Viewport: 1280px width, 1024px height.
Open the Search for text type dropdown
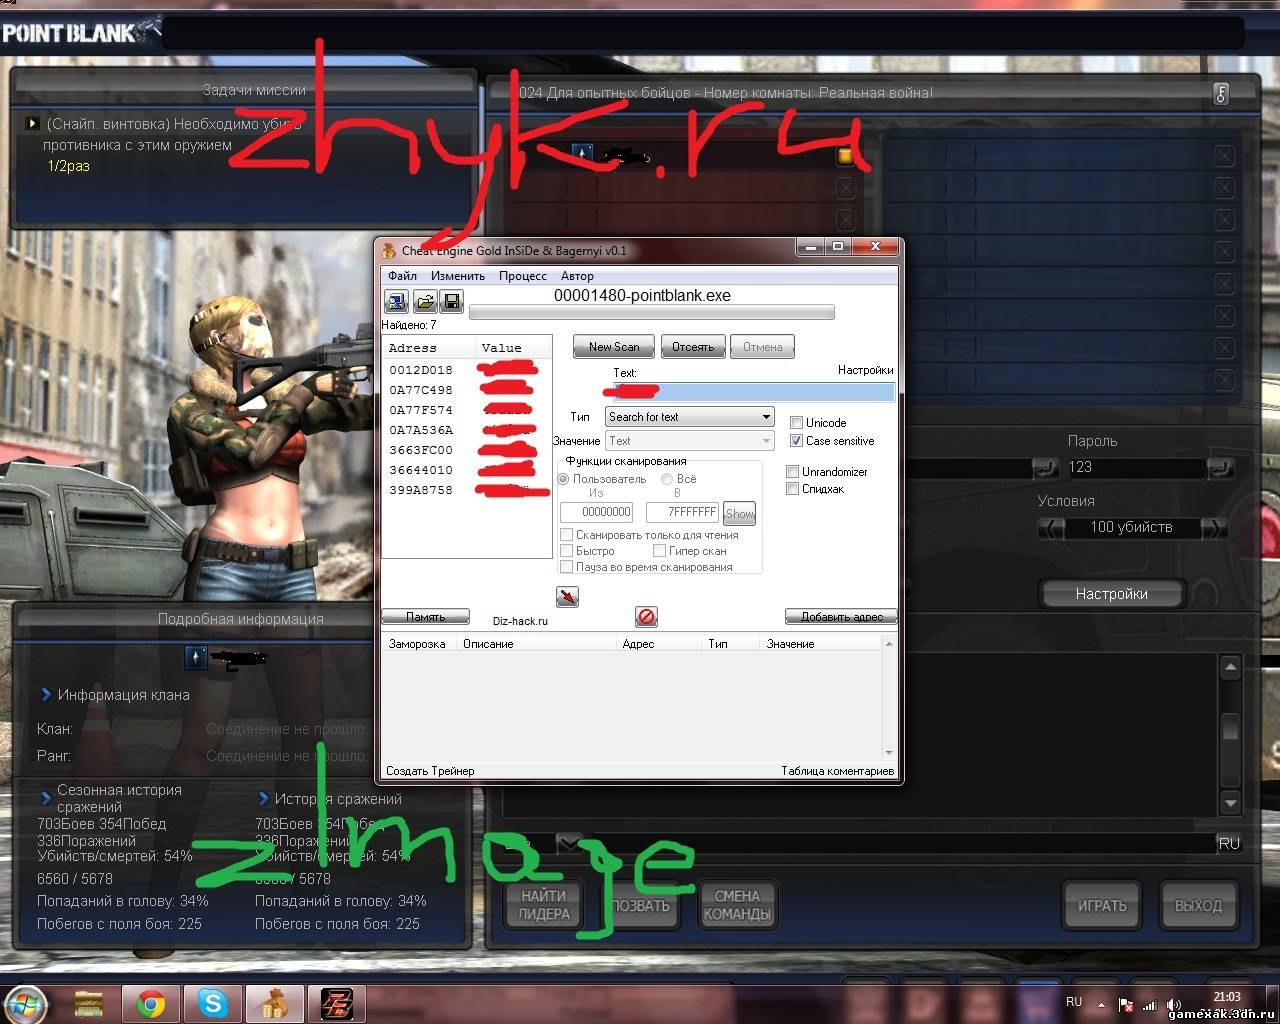(x=690, y=417)
